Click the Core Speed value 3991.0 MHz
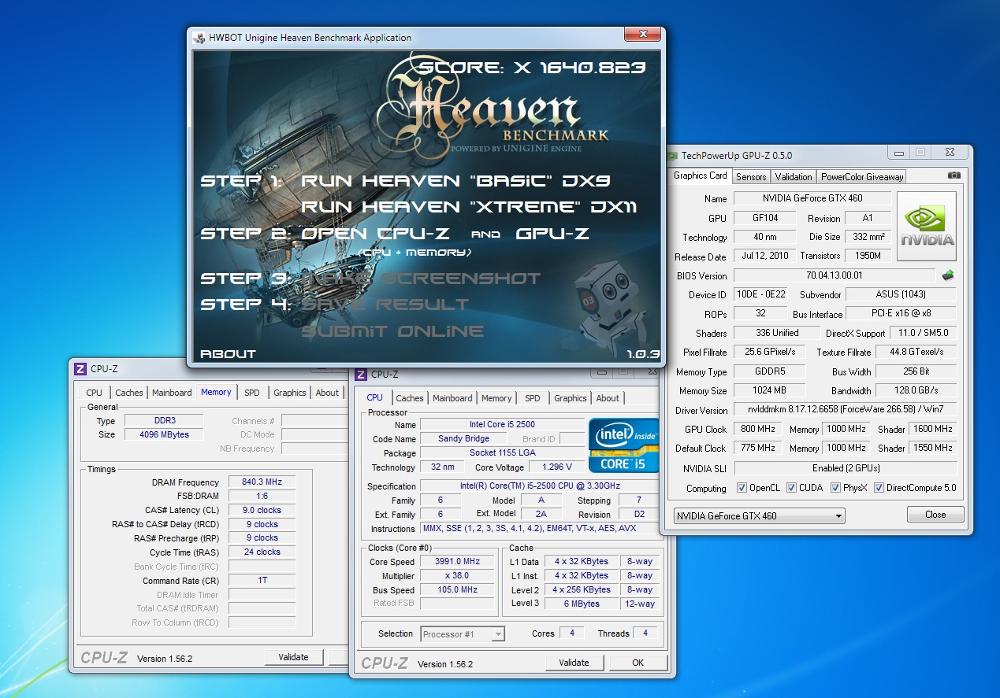The width and height of the screenshot is (1000, 698). point(457,561)
